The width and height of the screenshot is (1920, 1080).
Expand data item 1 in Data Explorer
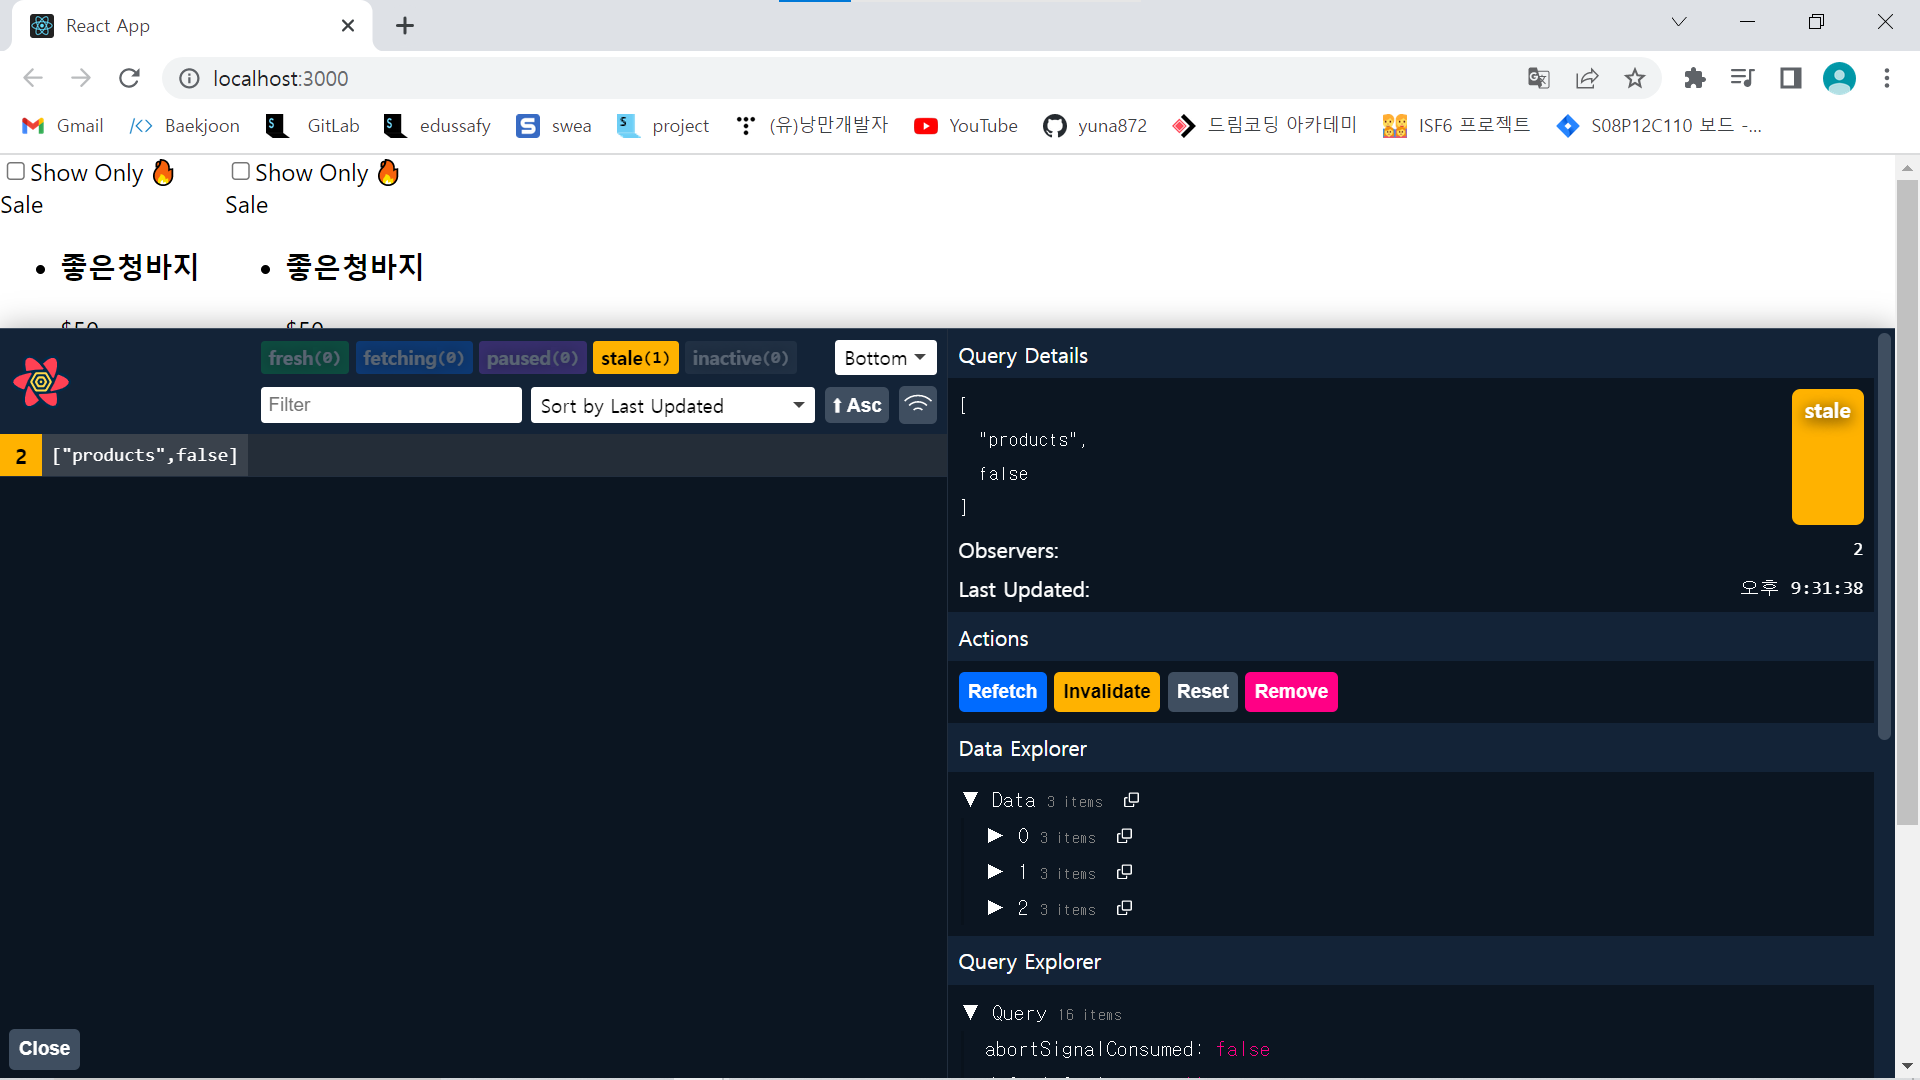995,872
